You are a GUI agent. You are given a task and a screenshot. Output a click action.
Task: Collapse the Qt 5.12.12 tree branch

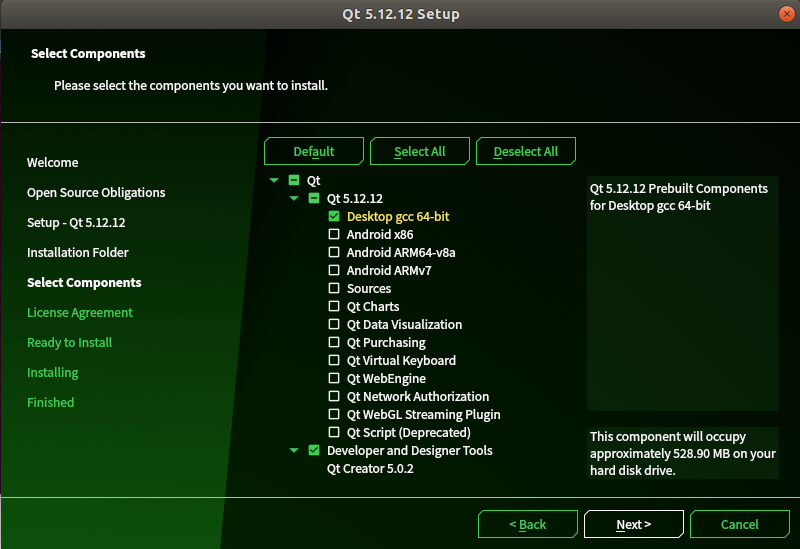pyautogui.click(x=294, y=198)
